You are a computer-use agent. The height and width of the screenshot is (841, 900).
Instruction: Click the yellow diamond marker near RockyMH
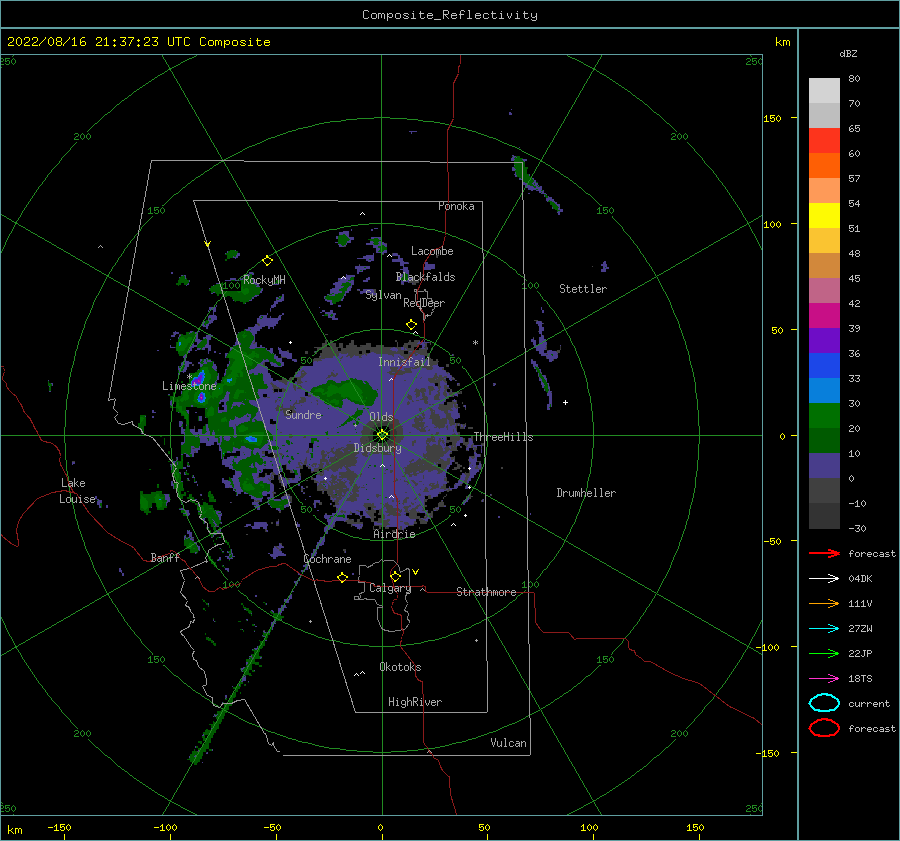pos(267,261)
